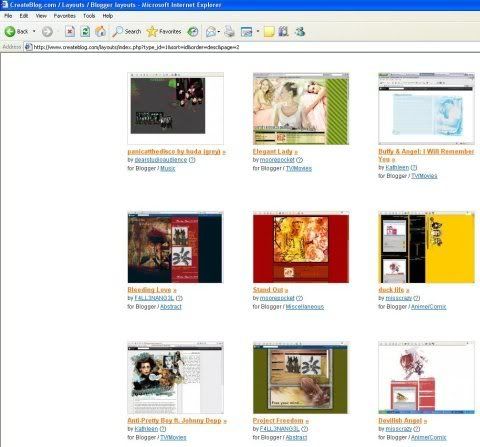Expand the Edit icon dropdown arrow
Viewport: 480px width, 447px height.
click(258, 31)
